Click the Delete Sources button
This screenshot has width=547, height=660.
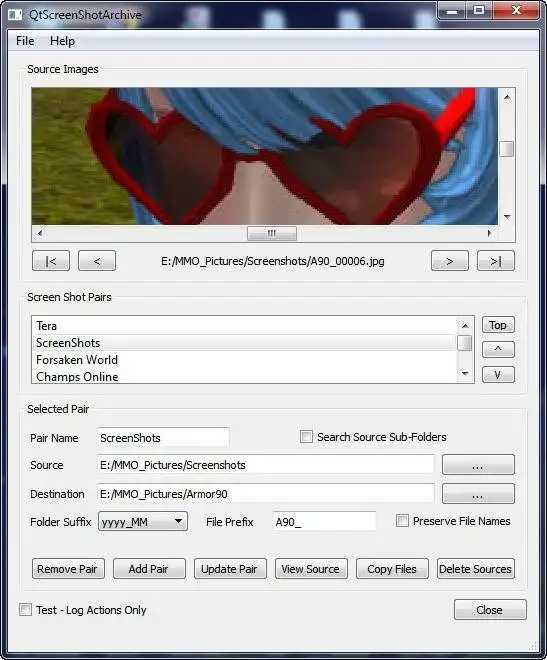475,569
